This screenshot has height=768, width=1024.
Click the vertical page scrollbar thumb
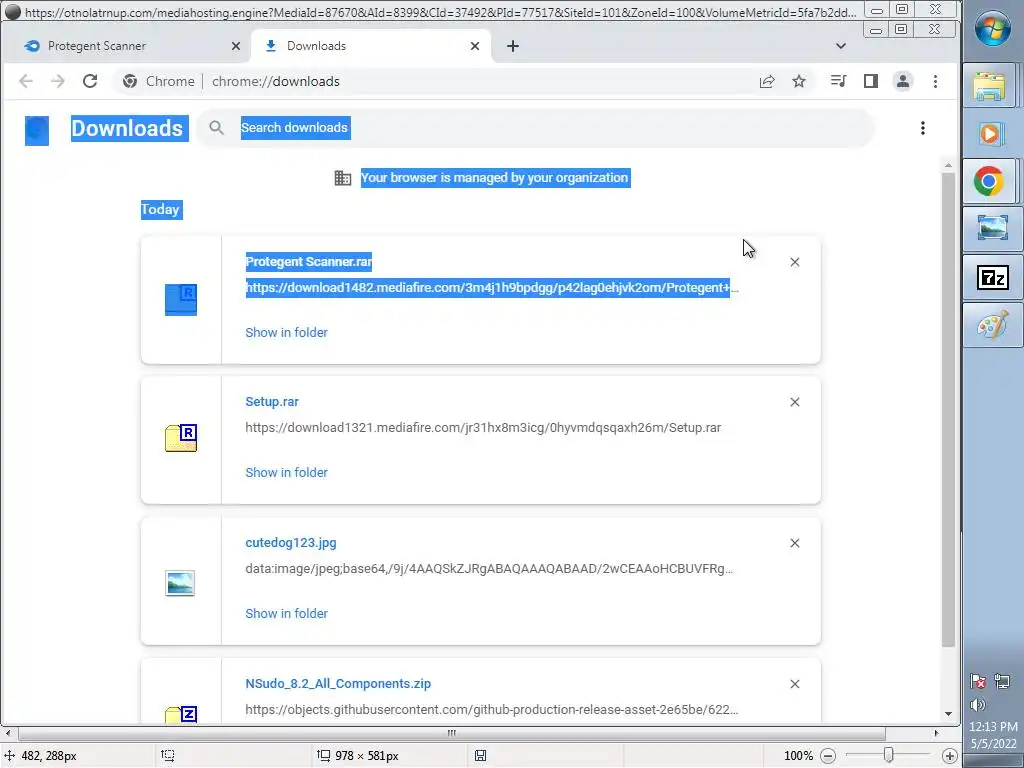(948, 410)
